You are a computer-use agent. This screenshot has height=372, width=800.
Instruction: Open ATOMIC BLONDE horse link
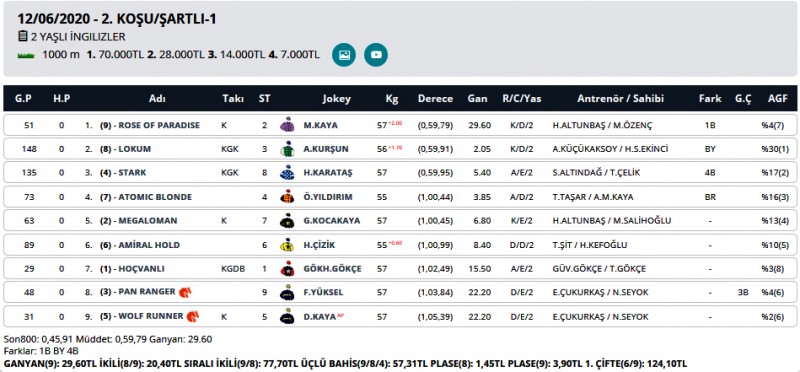(x=155, y=197)
